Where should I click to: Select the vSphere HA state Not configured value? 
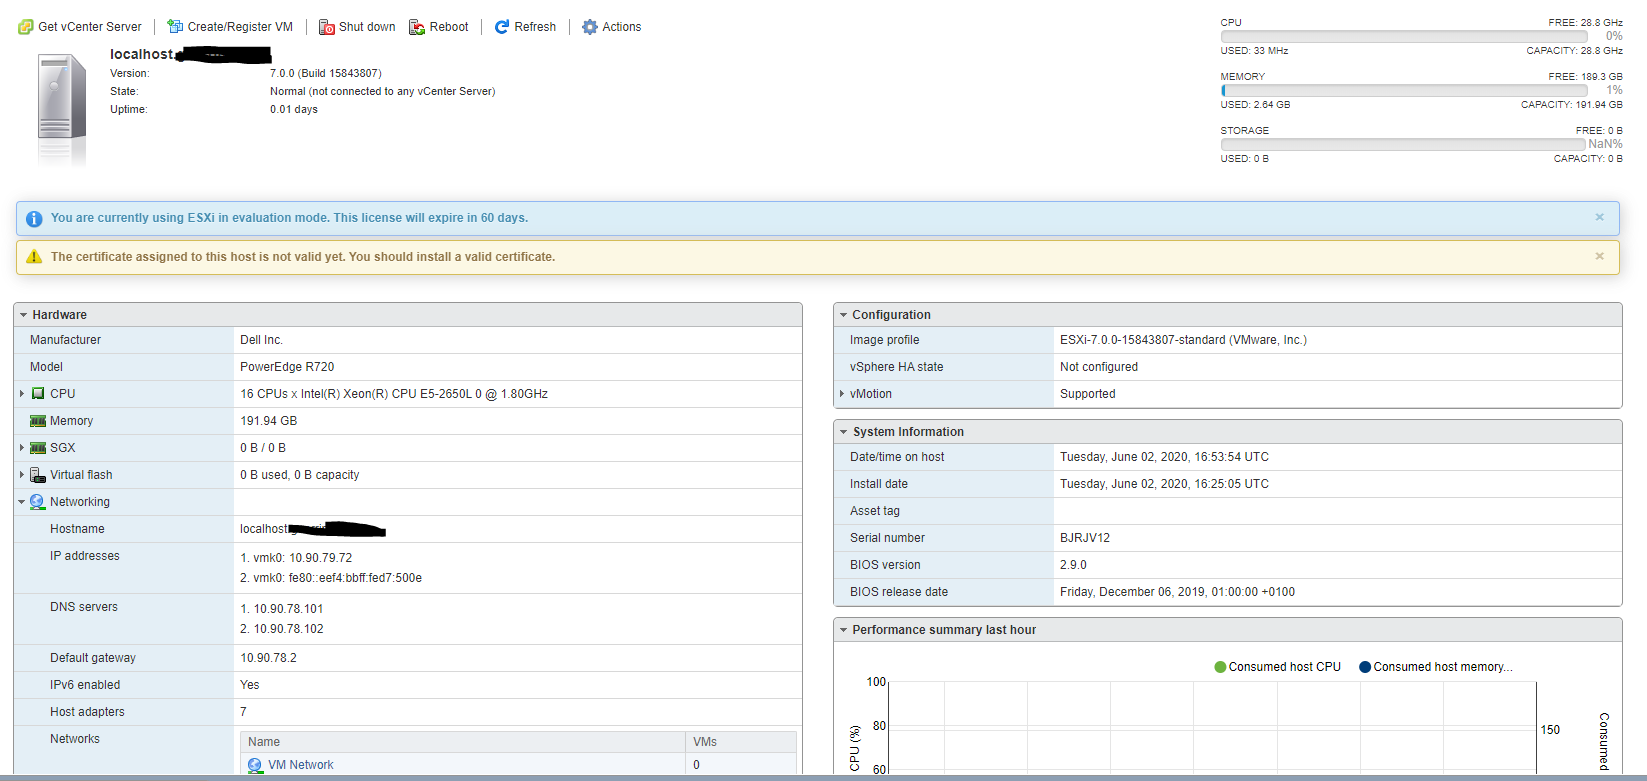1099,367
